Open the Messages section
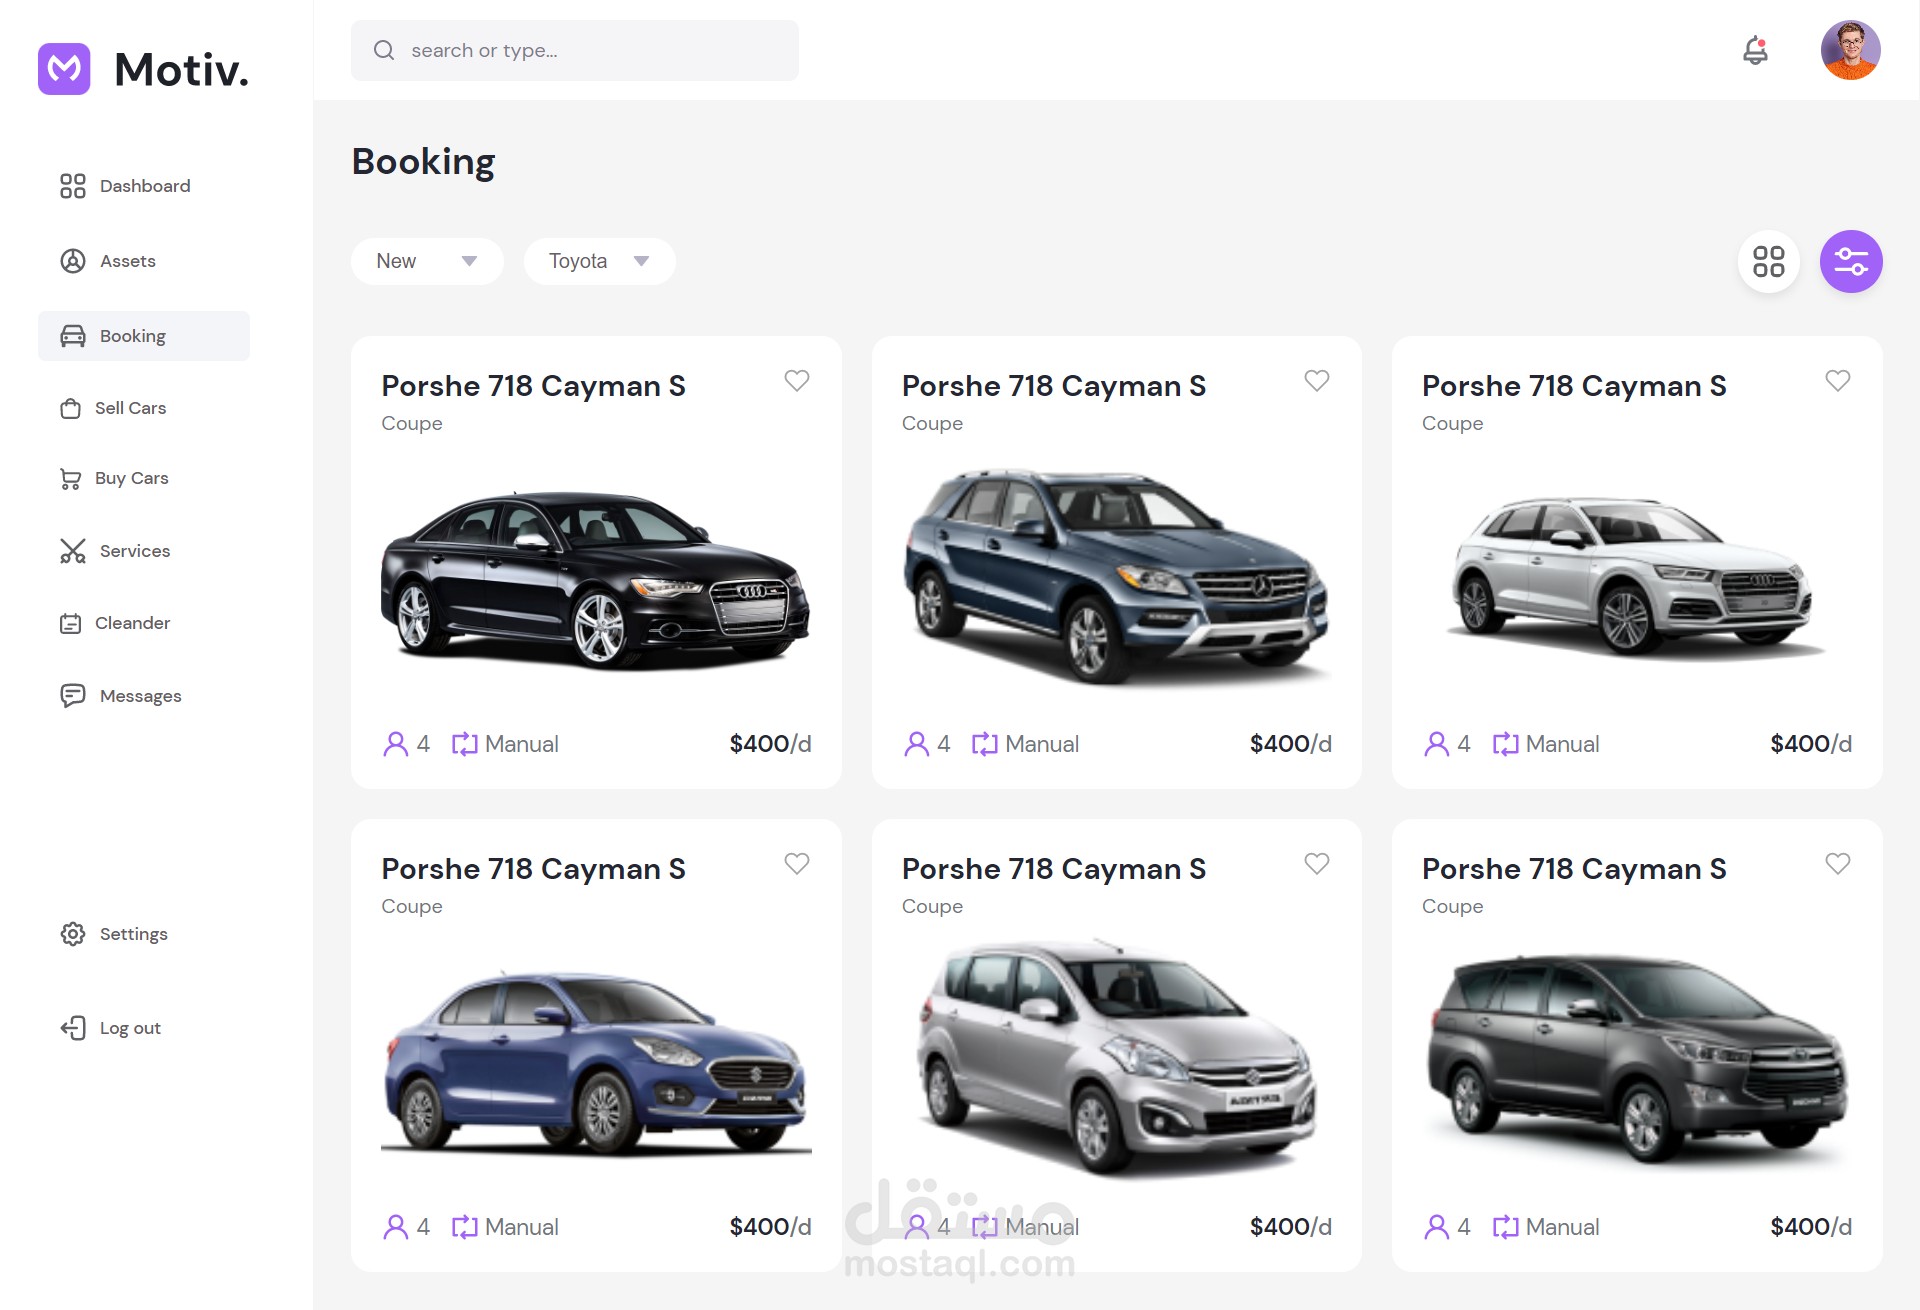 coord(139,696)
